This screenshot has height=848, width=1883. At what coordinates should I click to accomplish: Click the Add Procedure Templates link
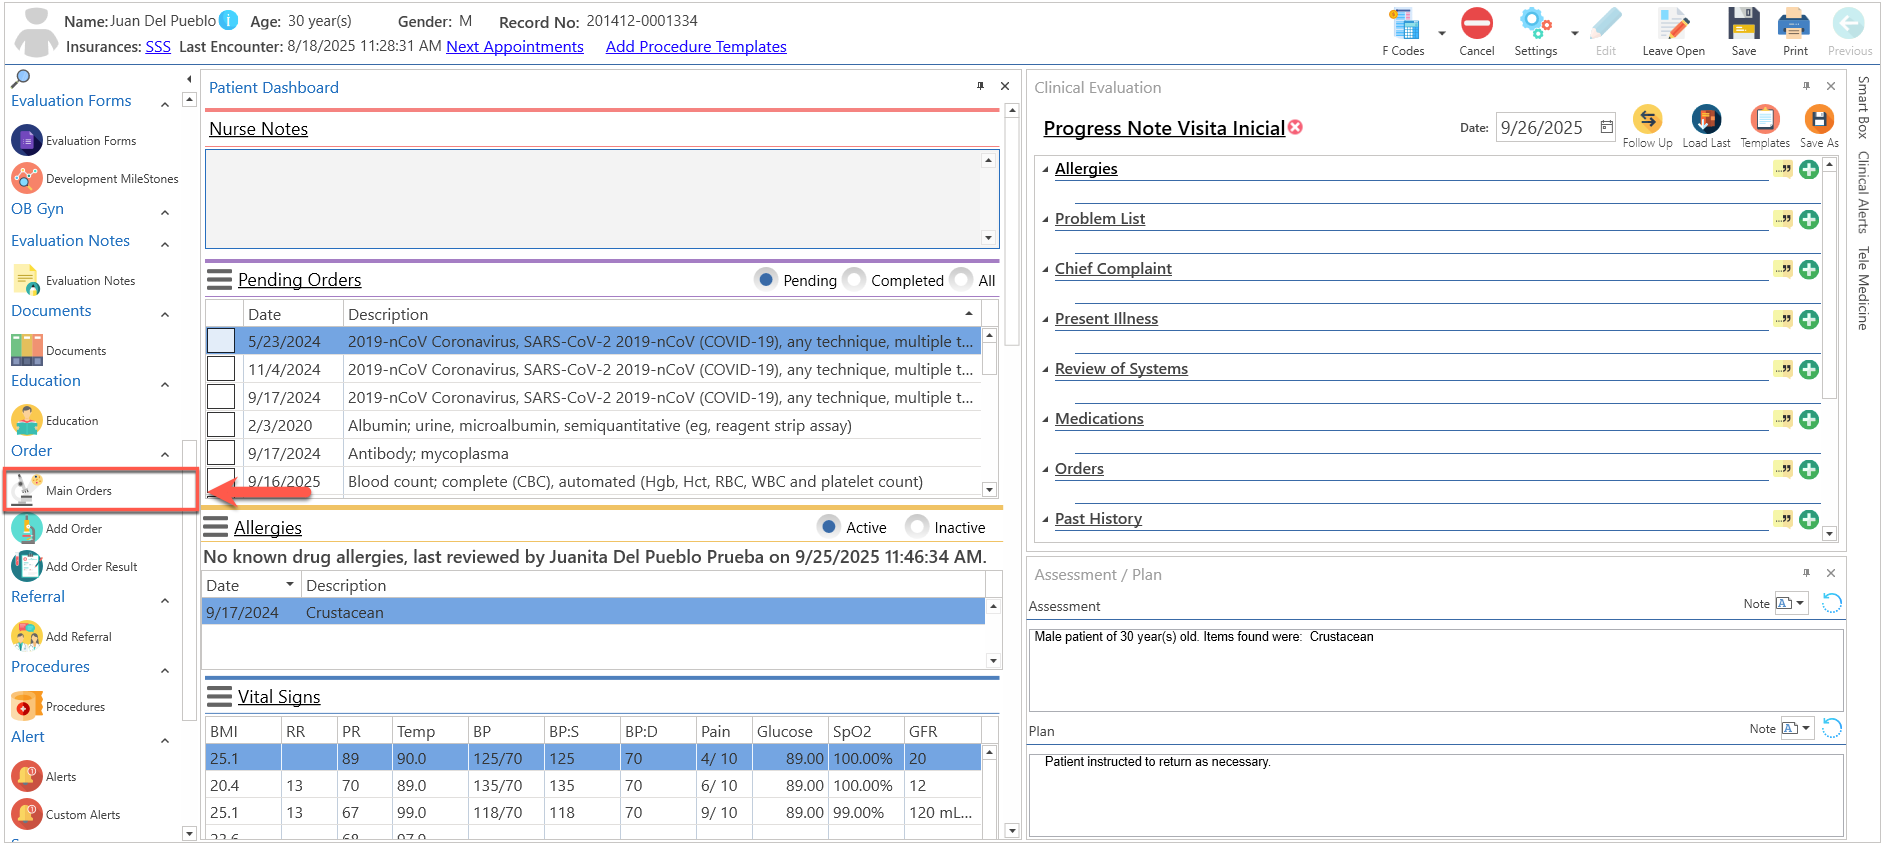tap(696, 47)
